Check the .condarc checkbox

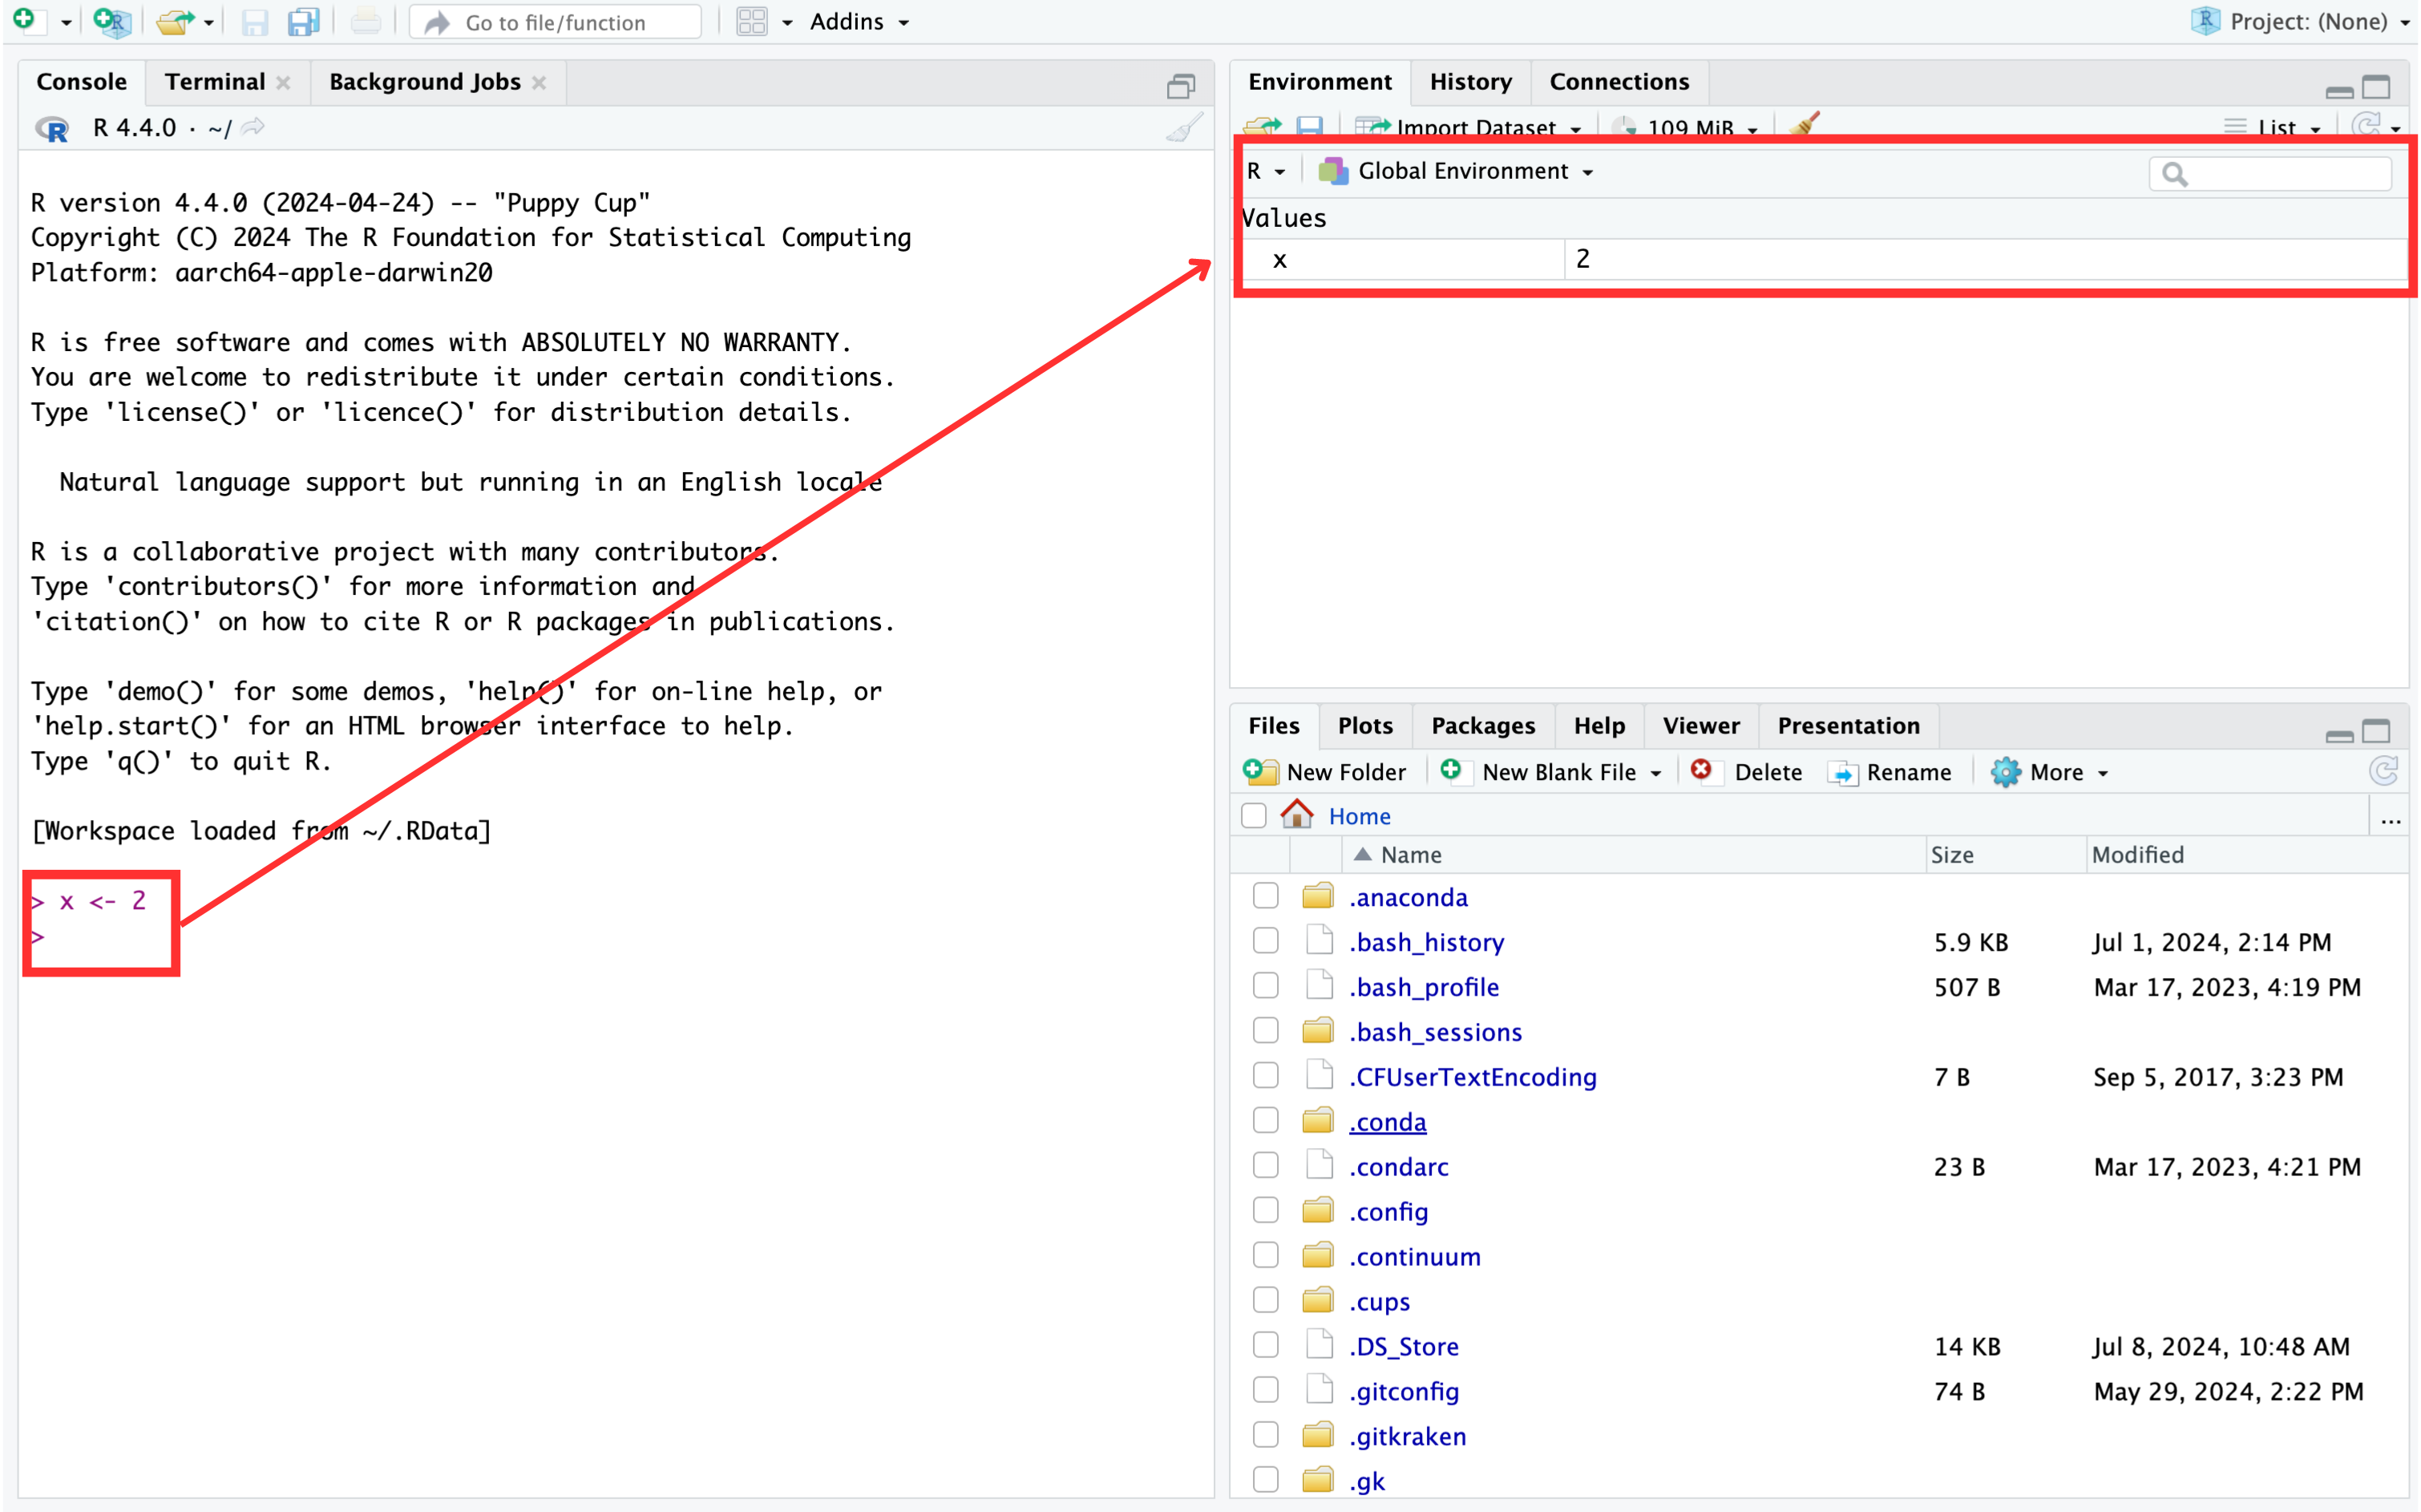click(1266, 1165)
